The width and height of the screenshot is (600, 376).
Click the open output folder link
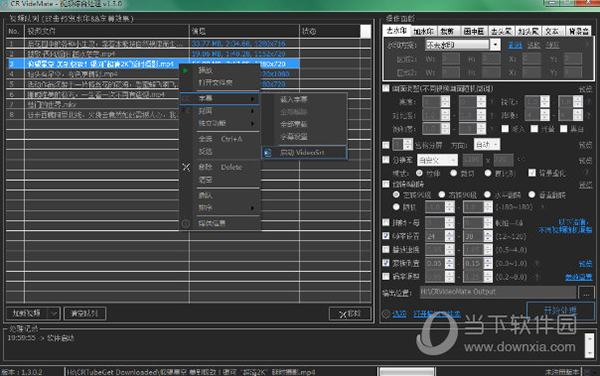tap(437, 314)
